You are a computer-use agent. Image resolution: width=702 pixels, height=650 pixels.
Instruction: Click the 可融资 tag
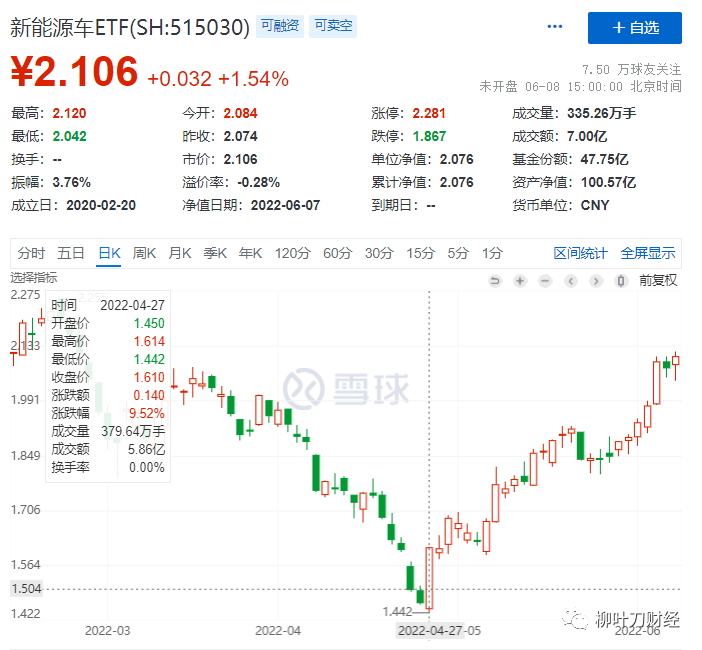[280, 26]
